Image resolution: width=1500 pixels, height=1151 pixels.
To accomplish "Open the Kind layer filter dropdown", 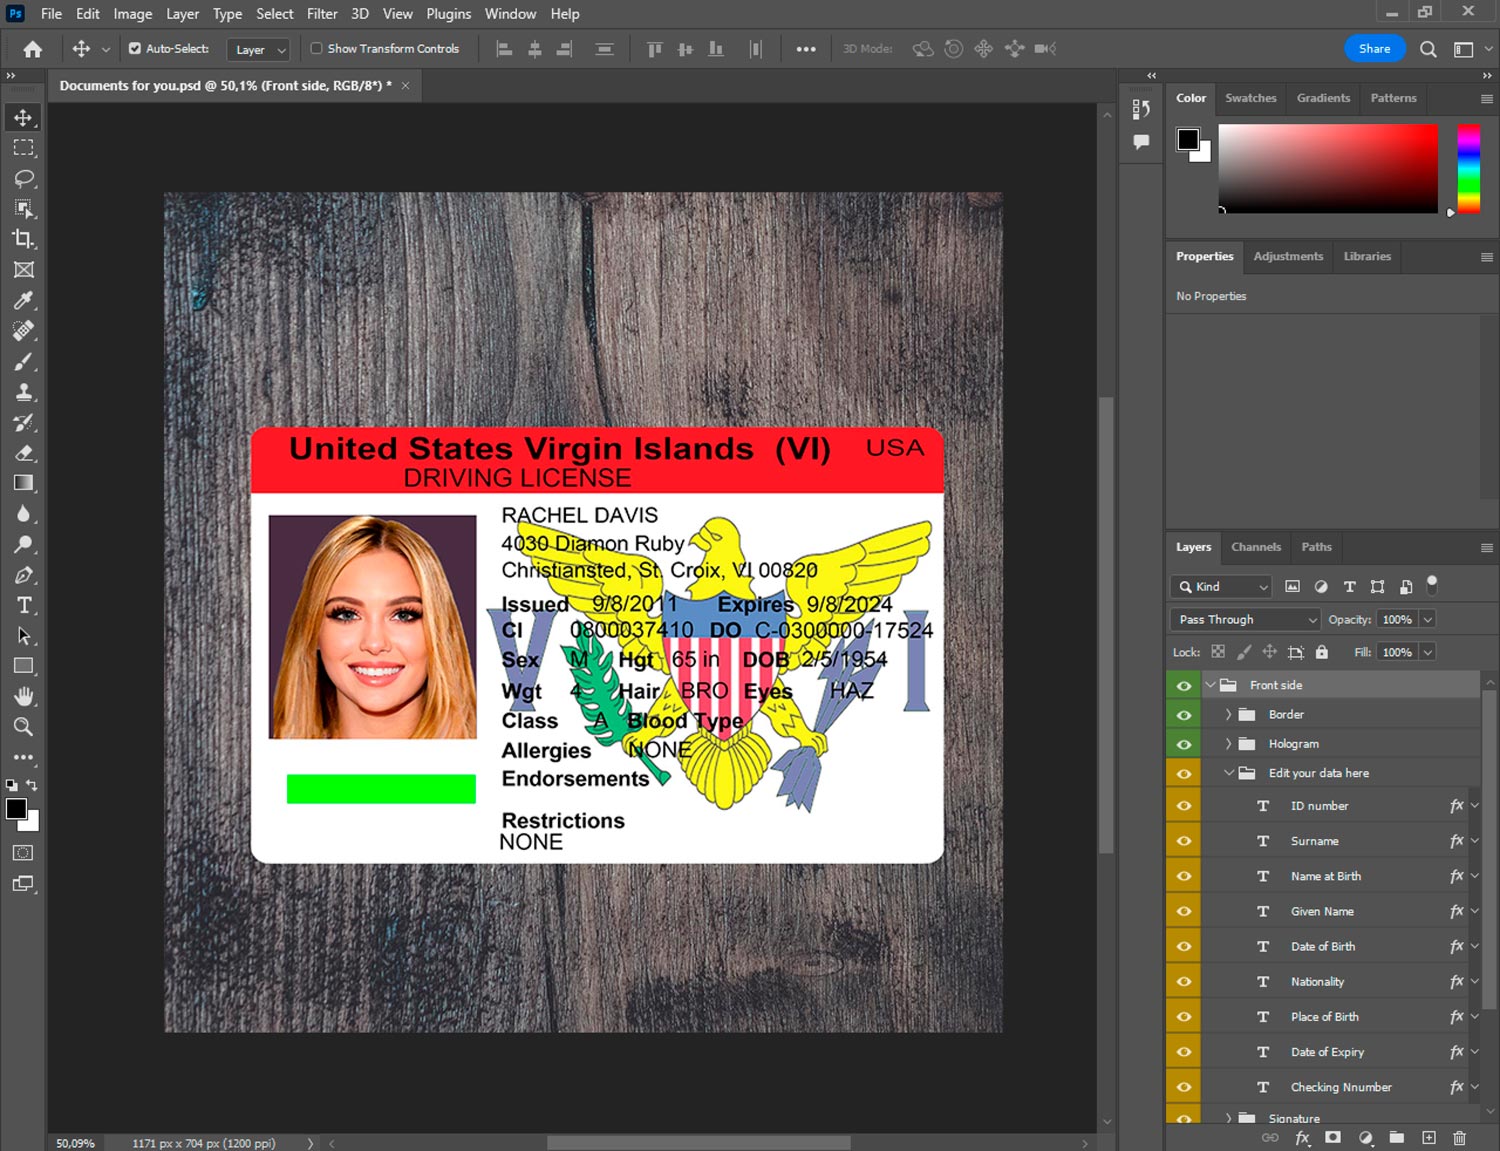I will (1222, 587).
